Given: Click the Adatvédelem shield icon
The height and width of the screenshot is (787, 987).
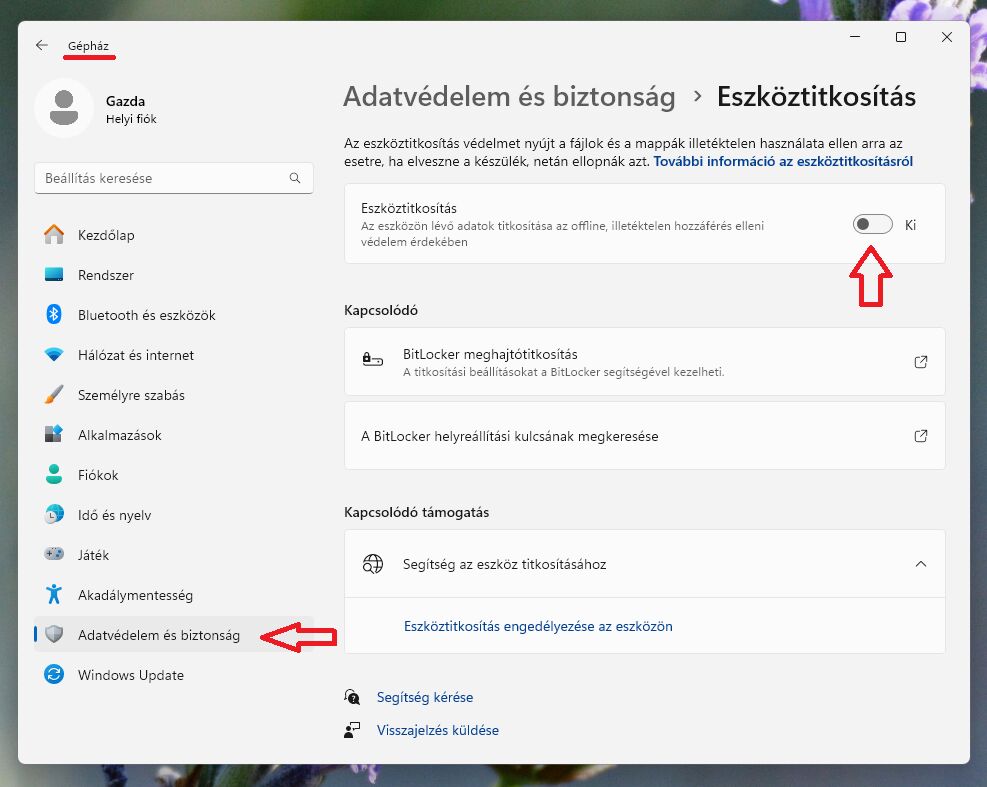Looking at the screenshot, I should coord(54,634).
